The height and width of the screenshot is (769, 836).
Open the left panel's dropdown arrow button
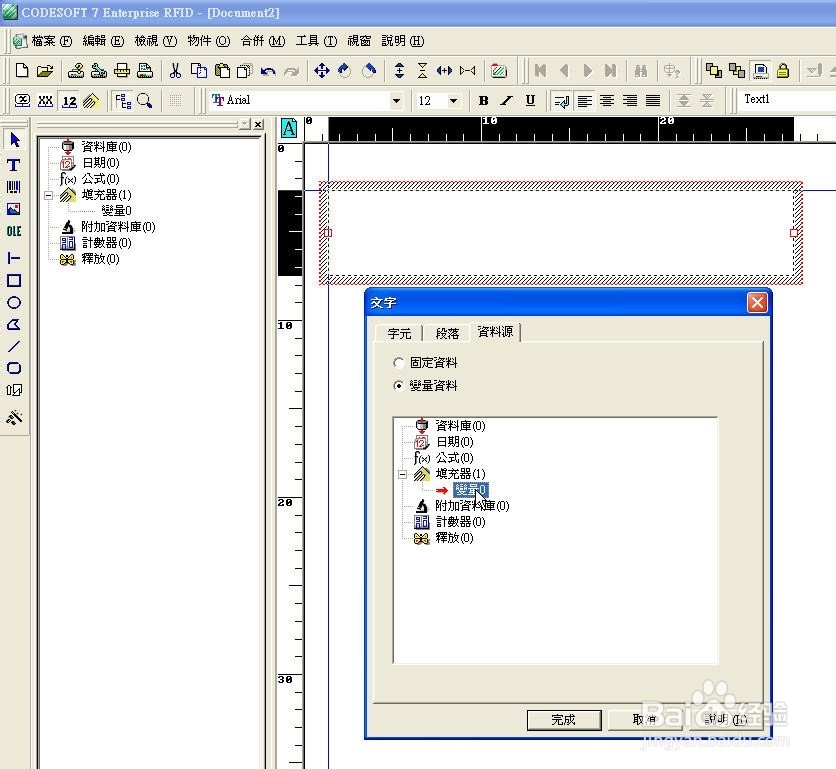[x=244, y=124]
